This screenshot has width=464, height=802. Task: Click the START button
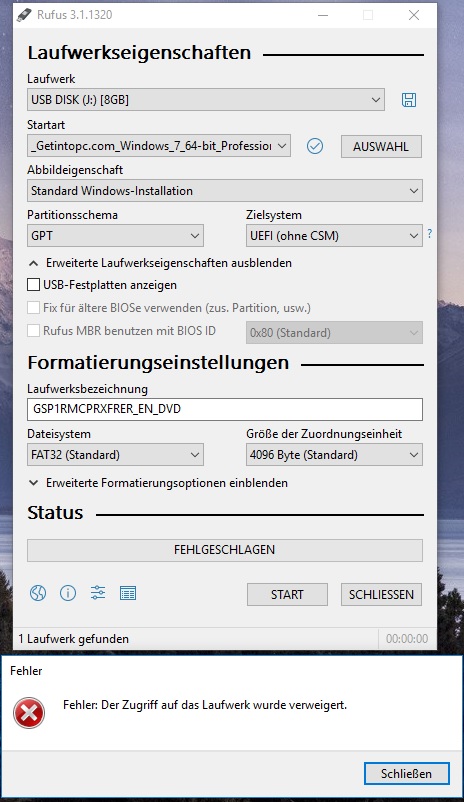pos(287,594)
